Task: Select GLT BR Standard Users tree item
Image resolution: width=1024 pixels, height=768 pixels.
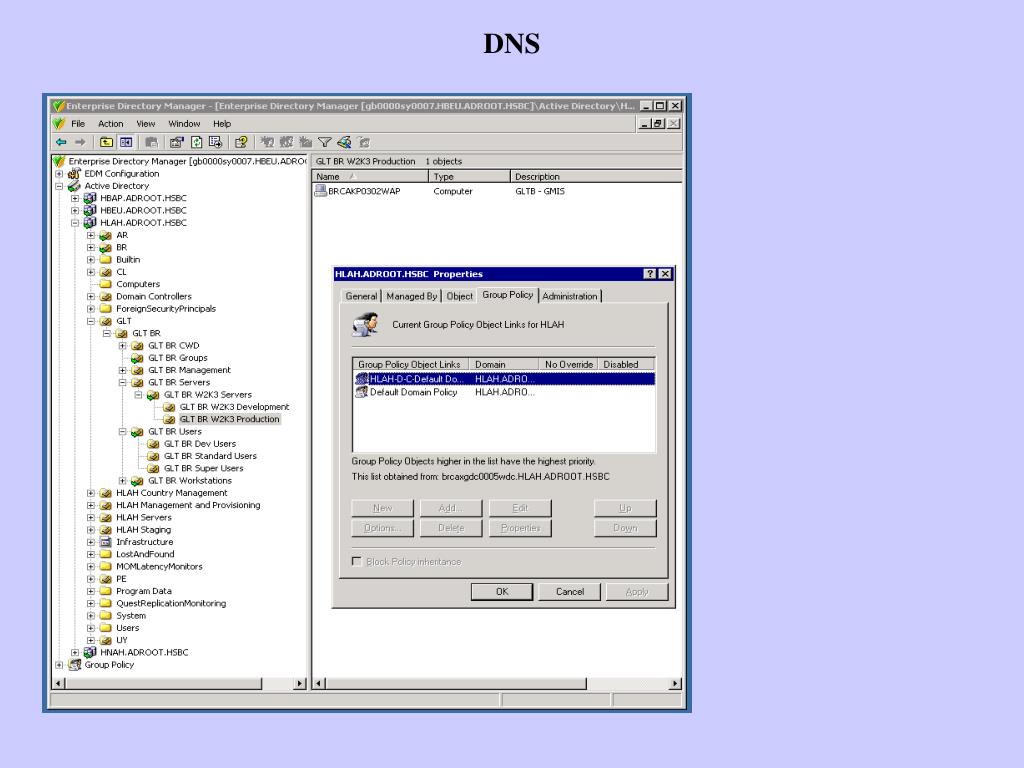Action: click(210, 456)
